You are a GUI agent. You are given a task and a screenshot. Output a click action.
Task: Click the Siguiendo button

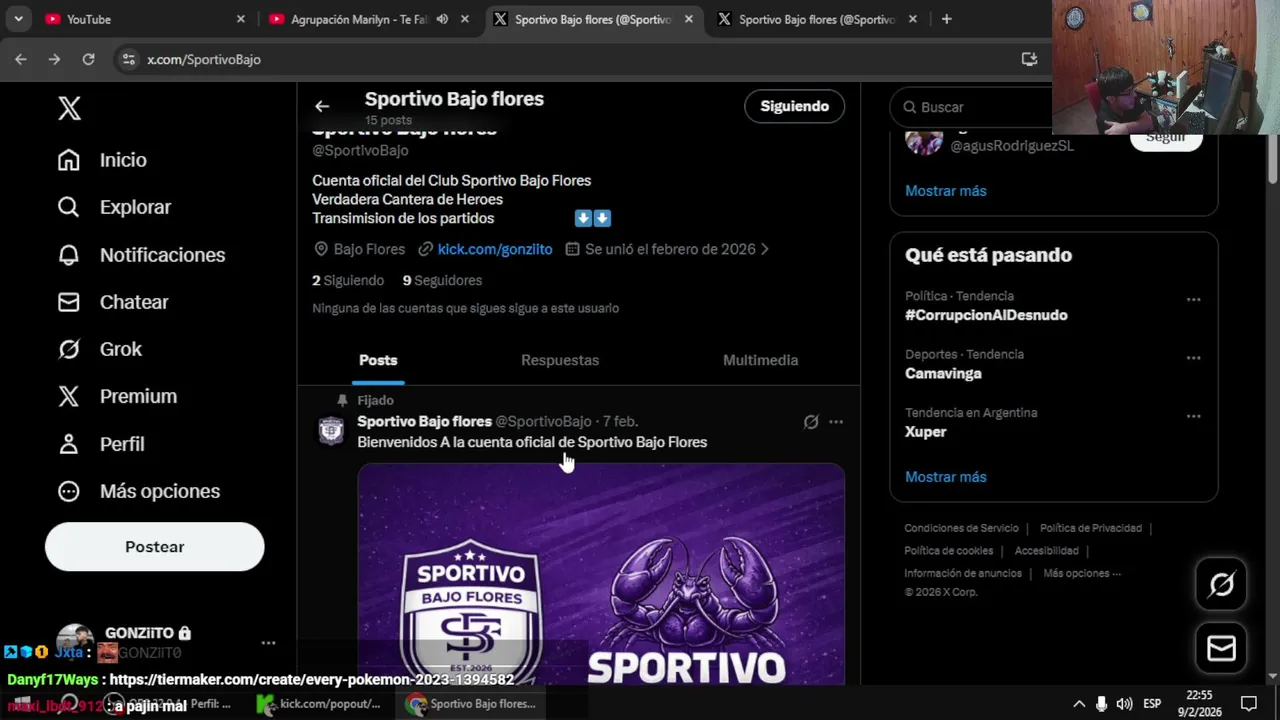point(794,106)
